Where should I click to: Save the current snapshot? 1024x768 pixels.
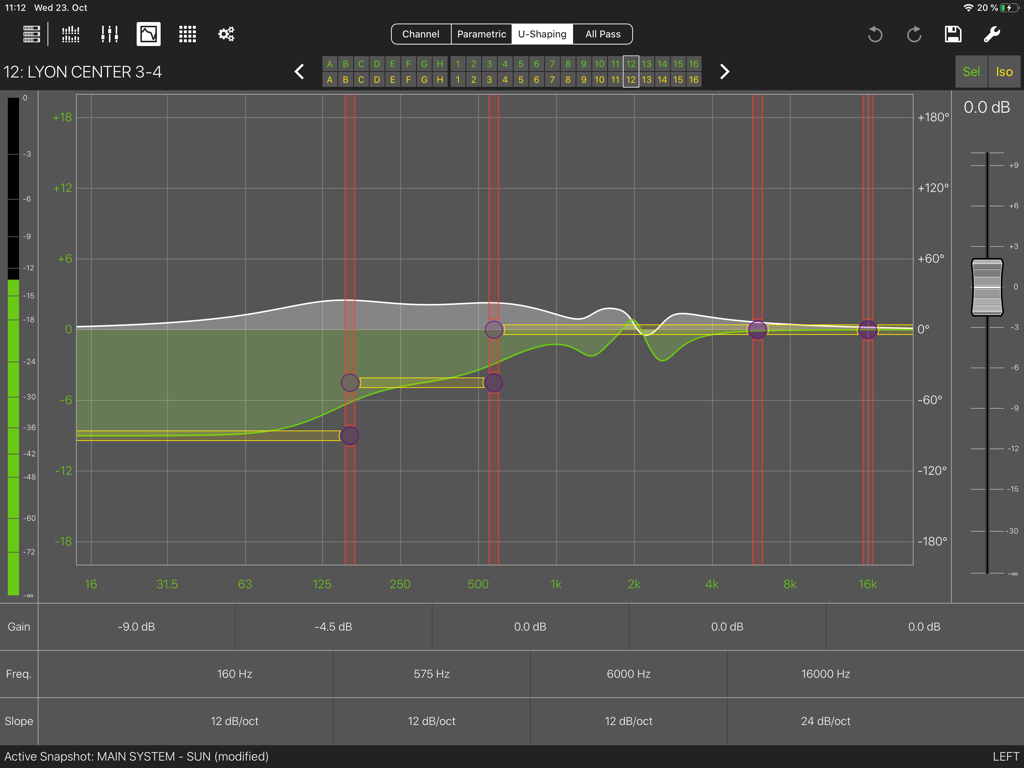[953, 34]
